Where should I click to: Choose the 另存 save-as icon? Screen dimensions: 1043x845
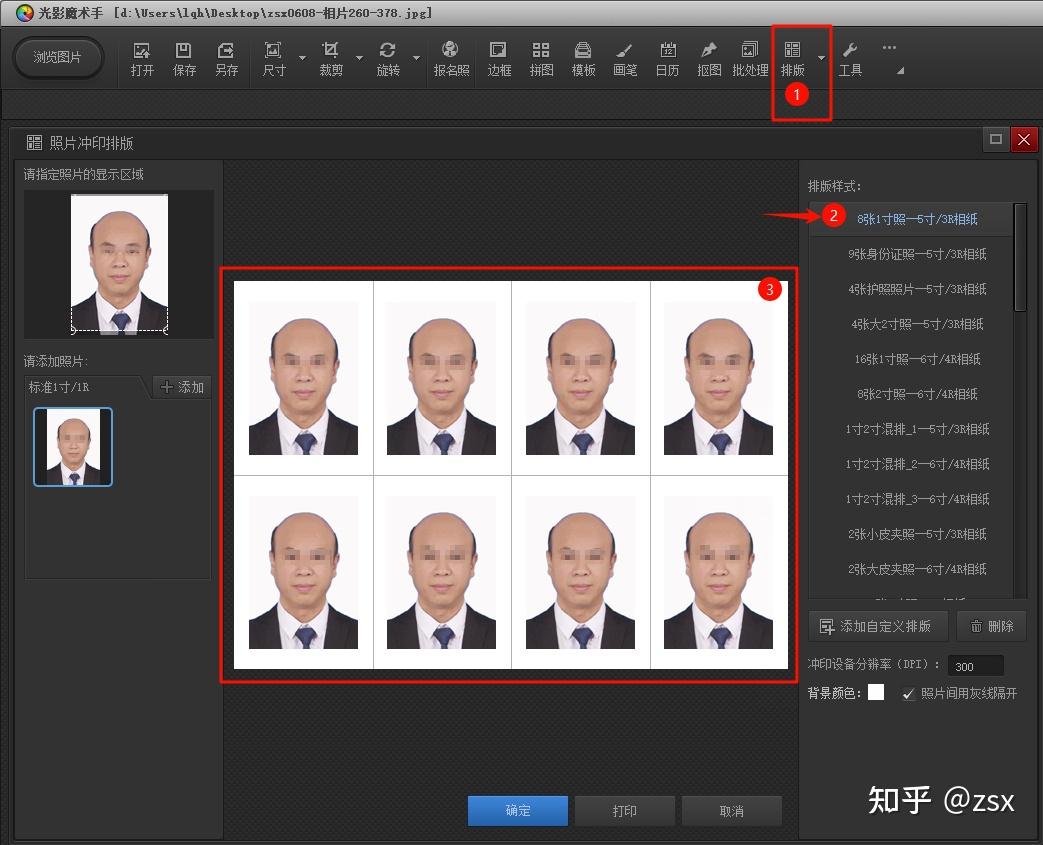click(x=226, y=59)
